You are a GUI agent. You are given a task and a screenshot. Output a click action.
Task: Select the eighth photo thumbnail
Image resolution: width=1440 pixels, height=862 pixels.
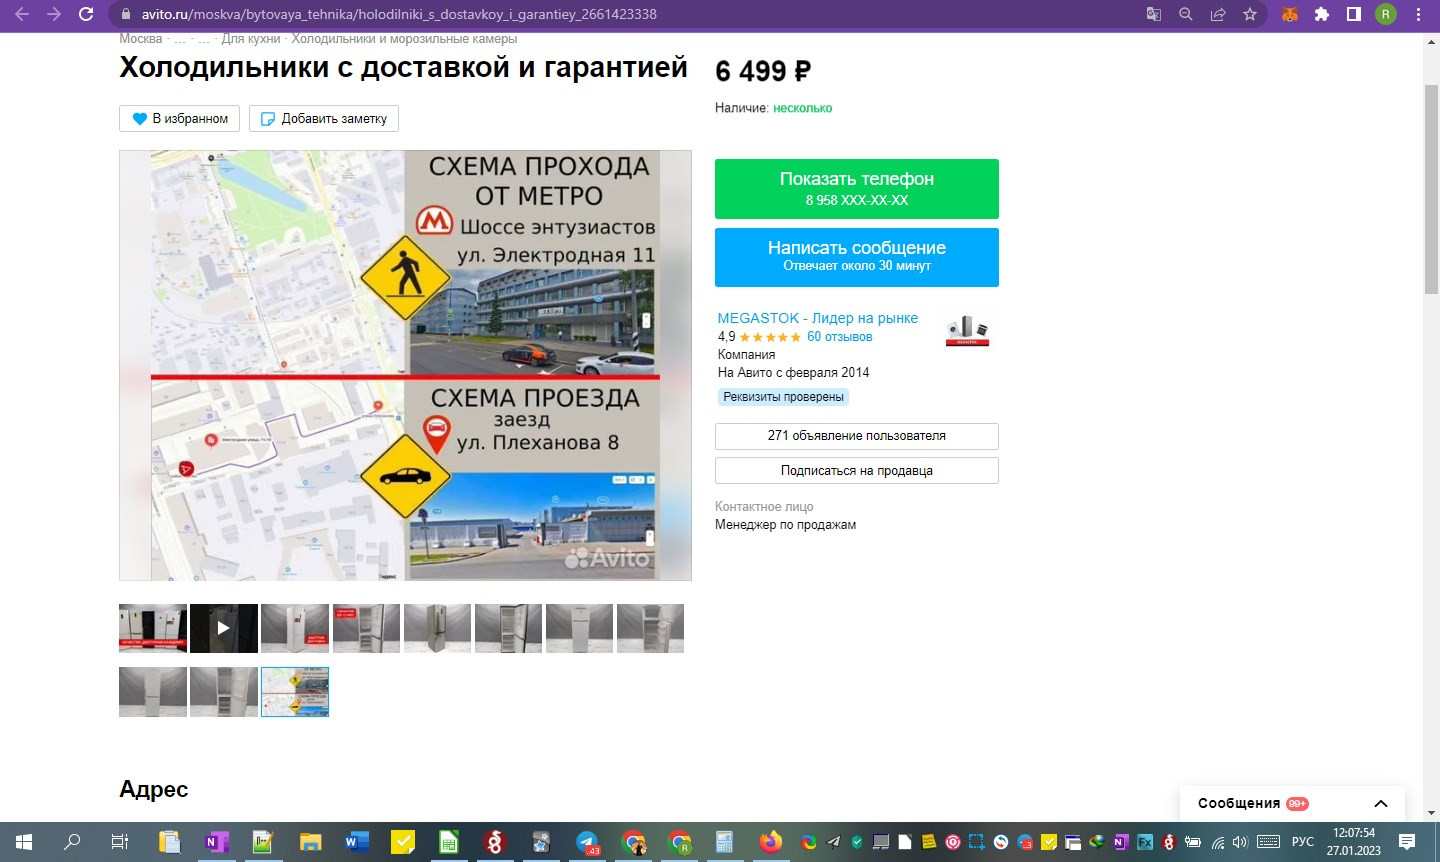tap(650, 628)
